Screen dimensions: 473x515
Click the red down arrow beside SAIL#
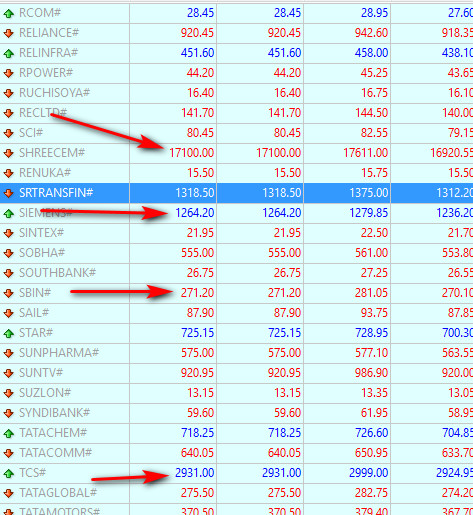(9, 313)
